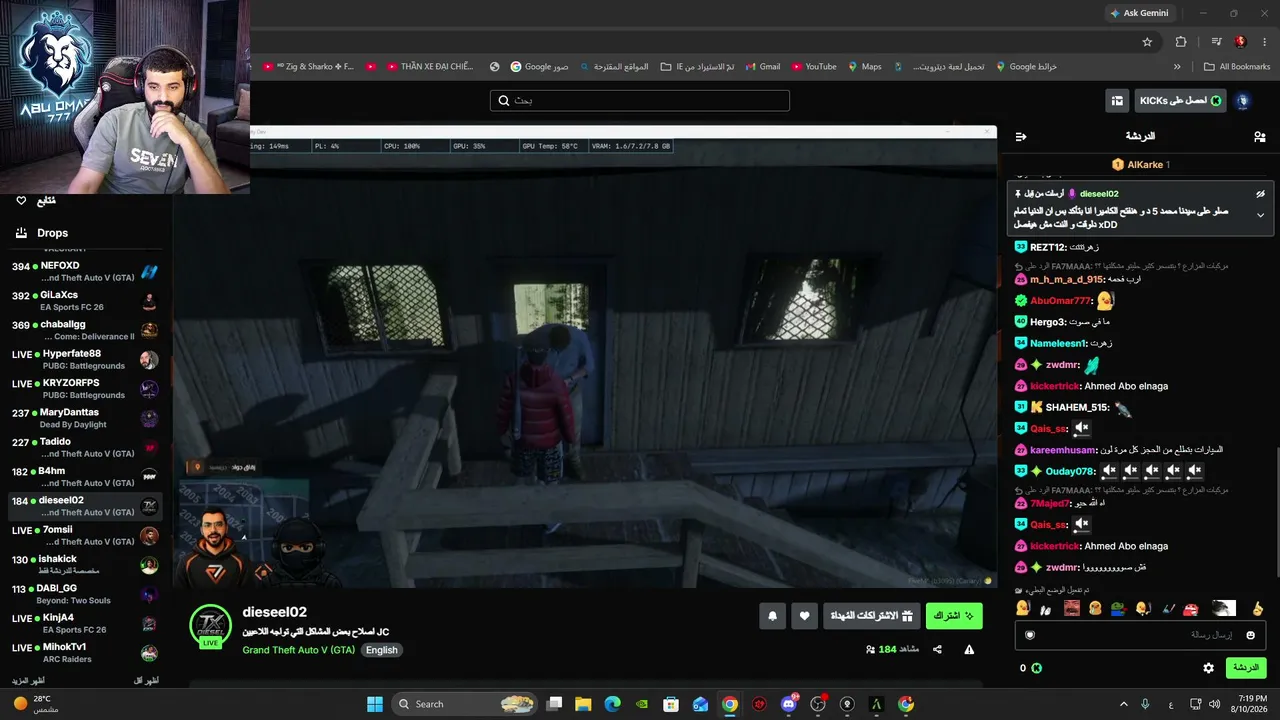This screenshot has height=720, width=1280.
Task: Open the YouTube bookmark
Action: tap(814, 67)
